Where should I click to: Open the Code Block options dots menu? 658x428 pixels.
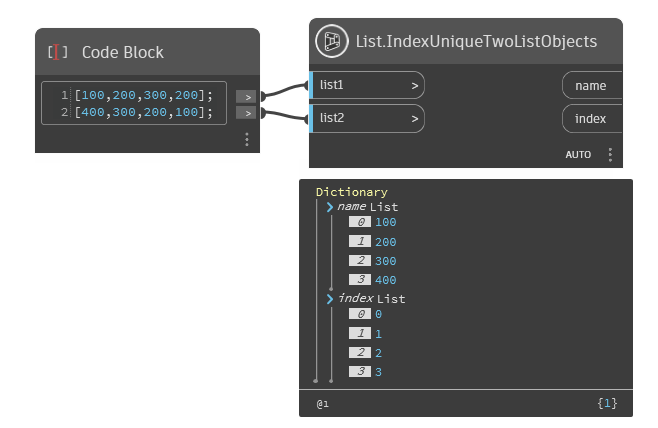tap(246, 139)
